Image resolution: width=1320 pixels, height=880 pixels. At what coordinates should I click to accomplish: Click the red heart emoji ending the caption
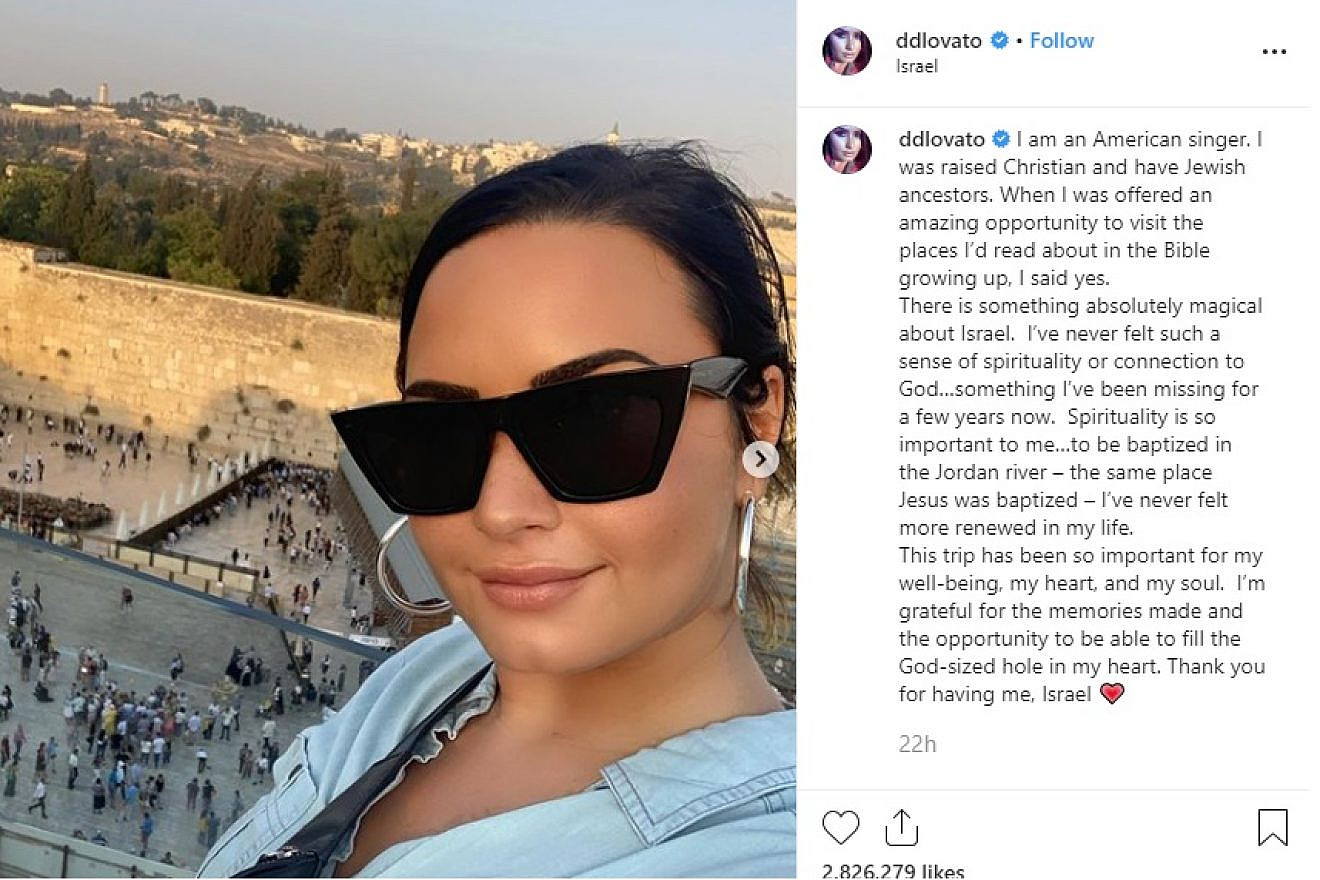point(1111,693)
